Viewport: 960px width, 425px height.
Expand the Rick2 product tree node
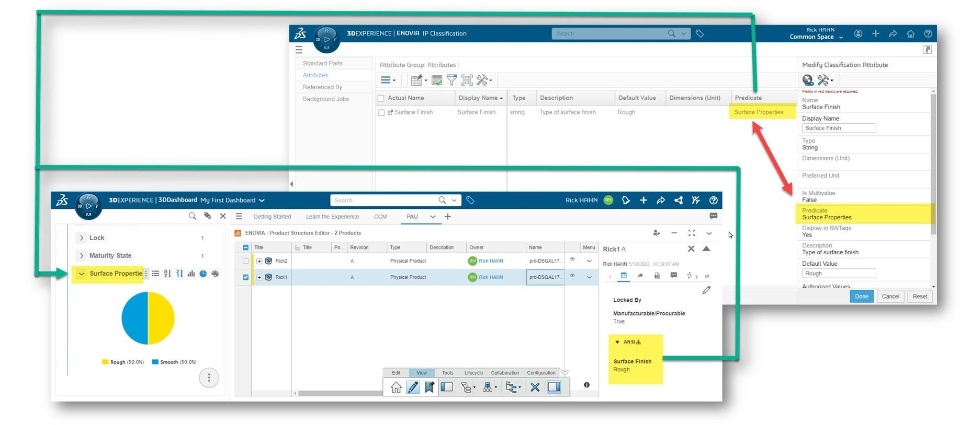[259, 261]
